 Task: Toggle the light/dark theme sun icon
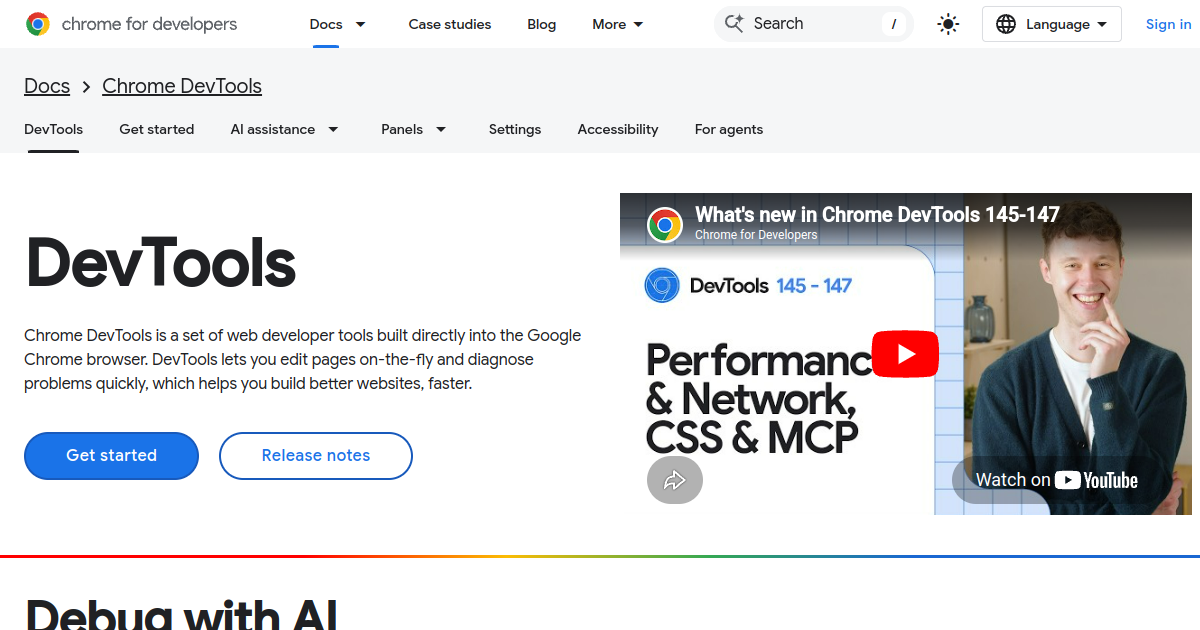tap(948, 24)
